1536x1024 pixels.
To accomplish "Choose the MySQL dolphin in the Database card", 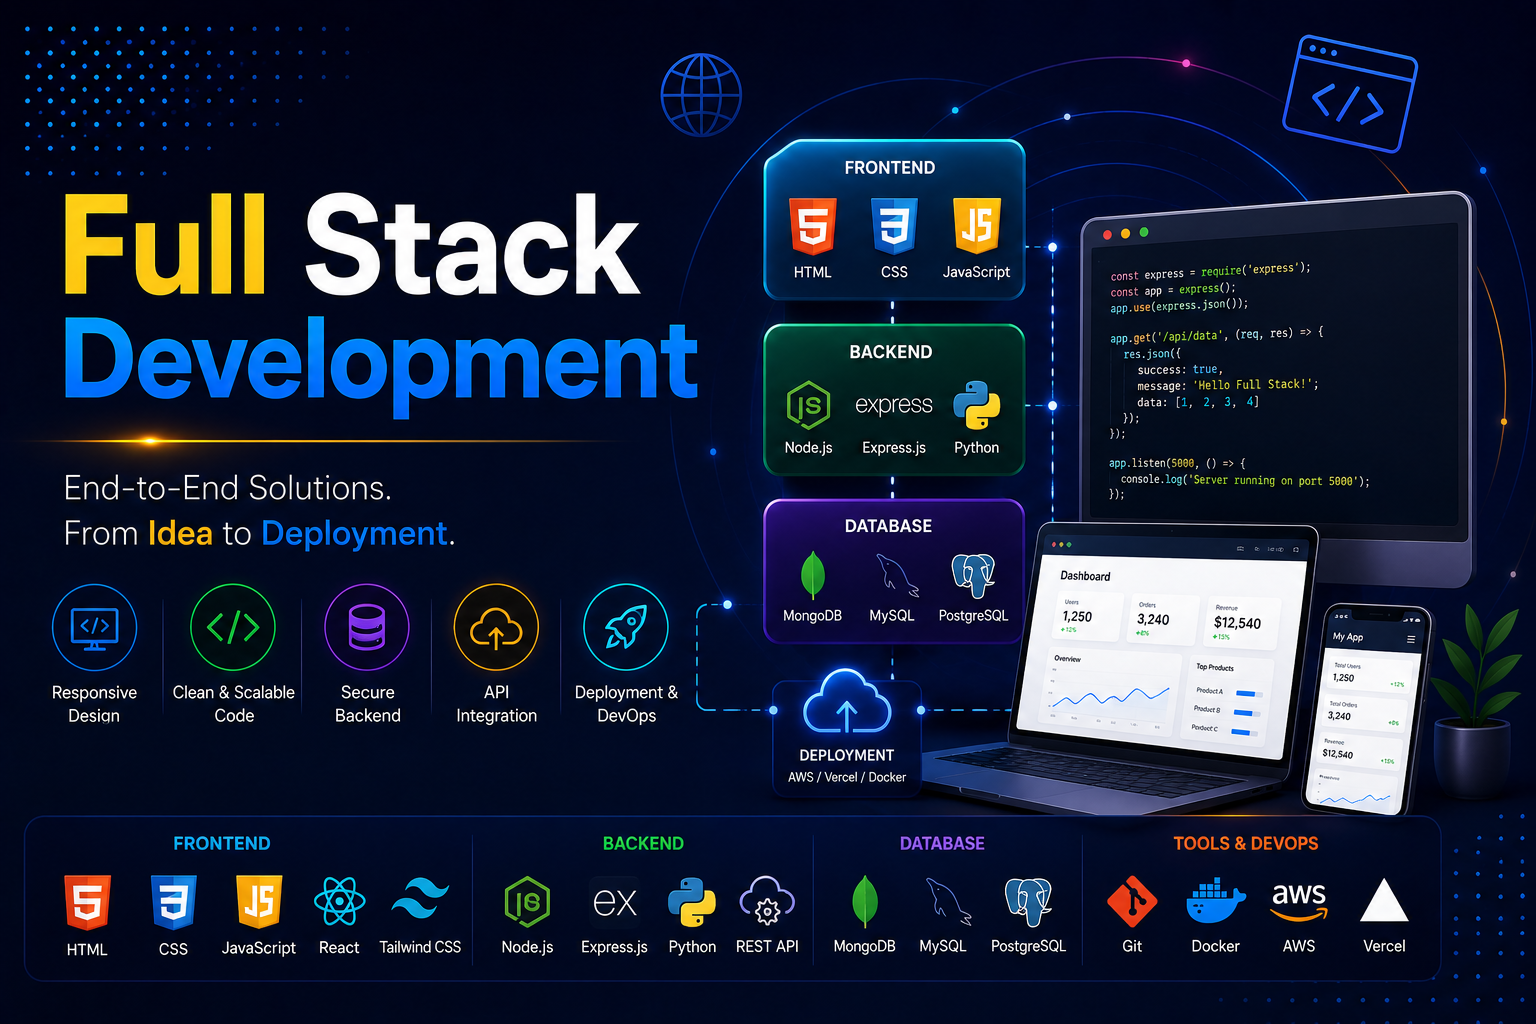I will point(896,576).
